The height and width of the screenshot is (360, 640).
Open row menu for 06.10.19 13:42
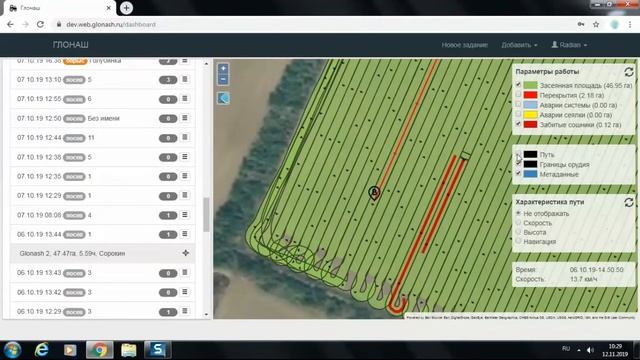point(185,292)
